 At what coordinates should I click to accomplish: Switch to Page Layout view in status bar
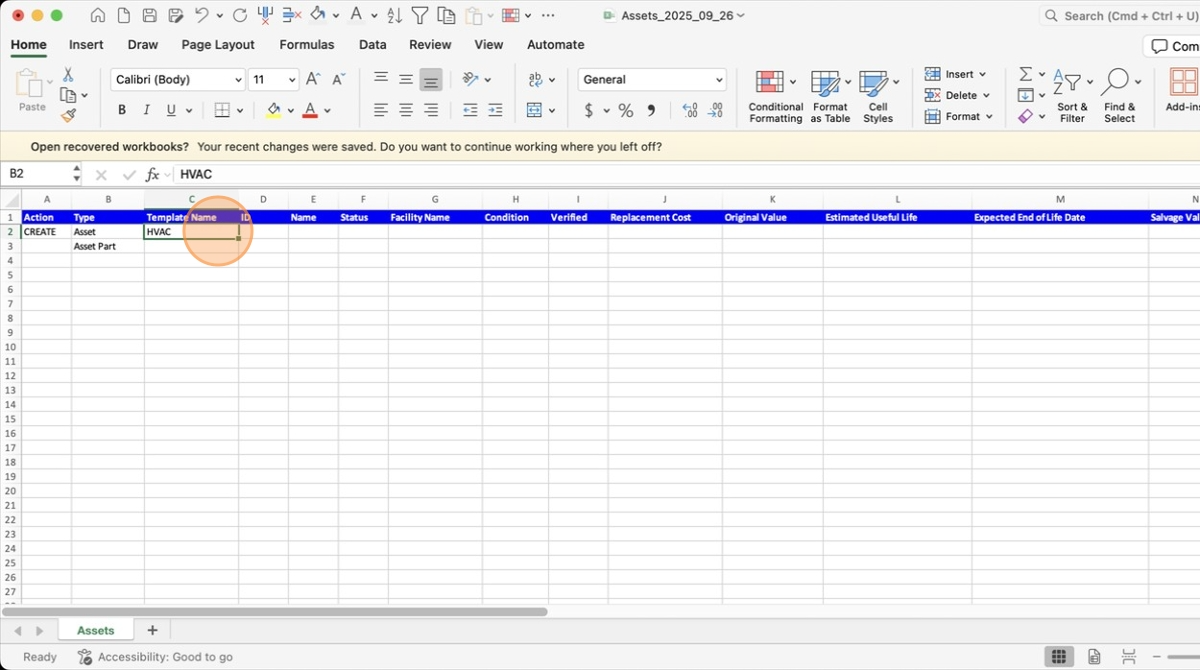click(1094, 657)
